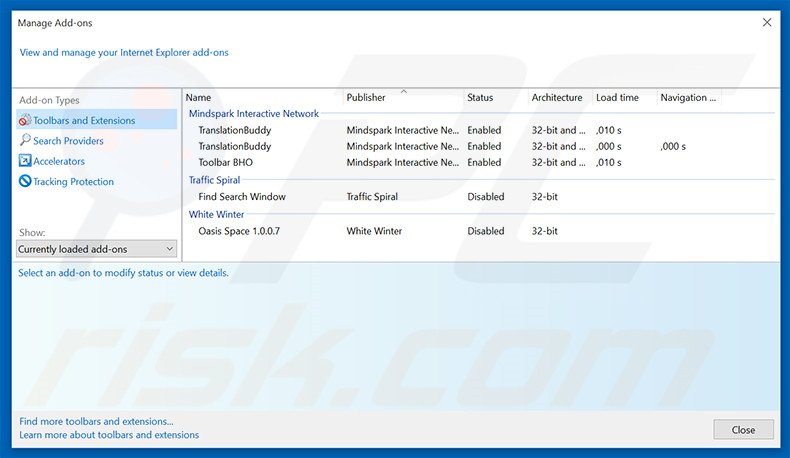Click ,000 s navigation time value

[x=673, y=146]
